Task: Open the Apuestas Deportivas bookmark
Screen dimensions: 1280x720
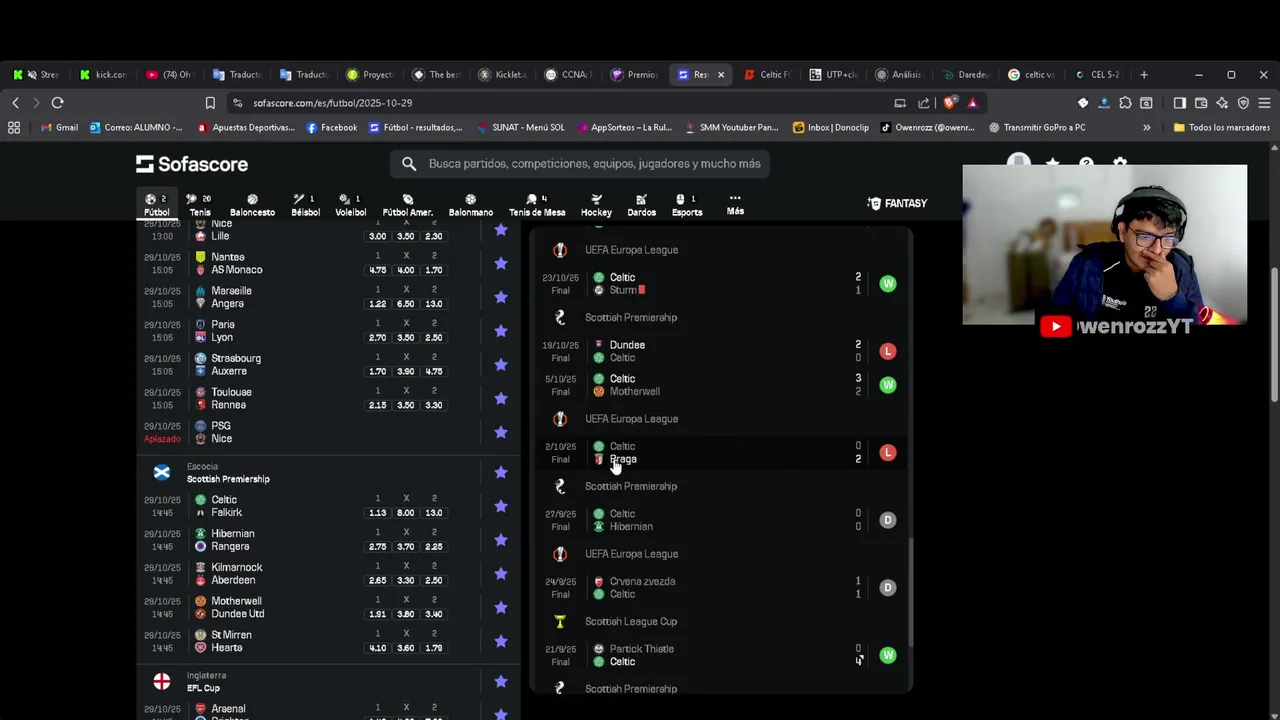Action: pyautogui.click(x=246, y=128)
